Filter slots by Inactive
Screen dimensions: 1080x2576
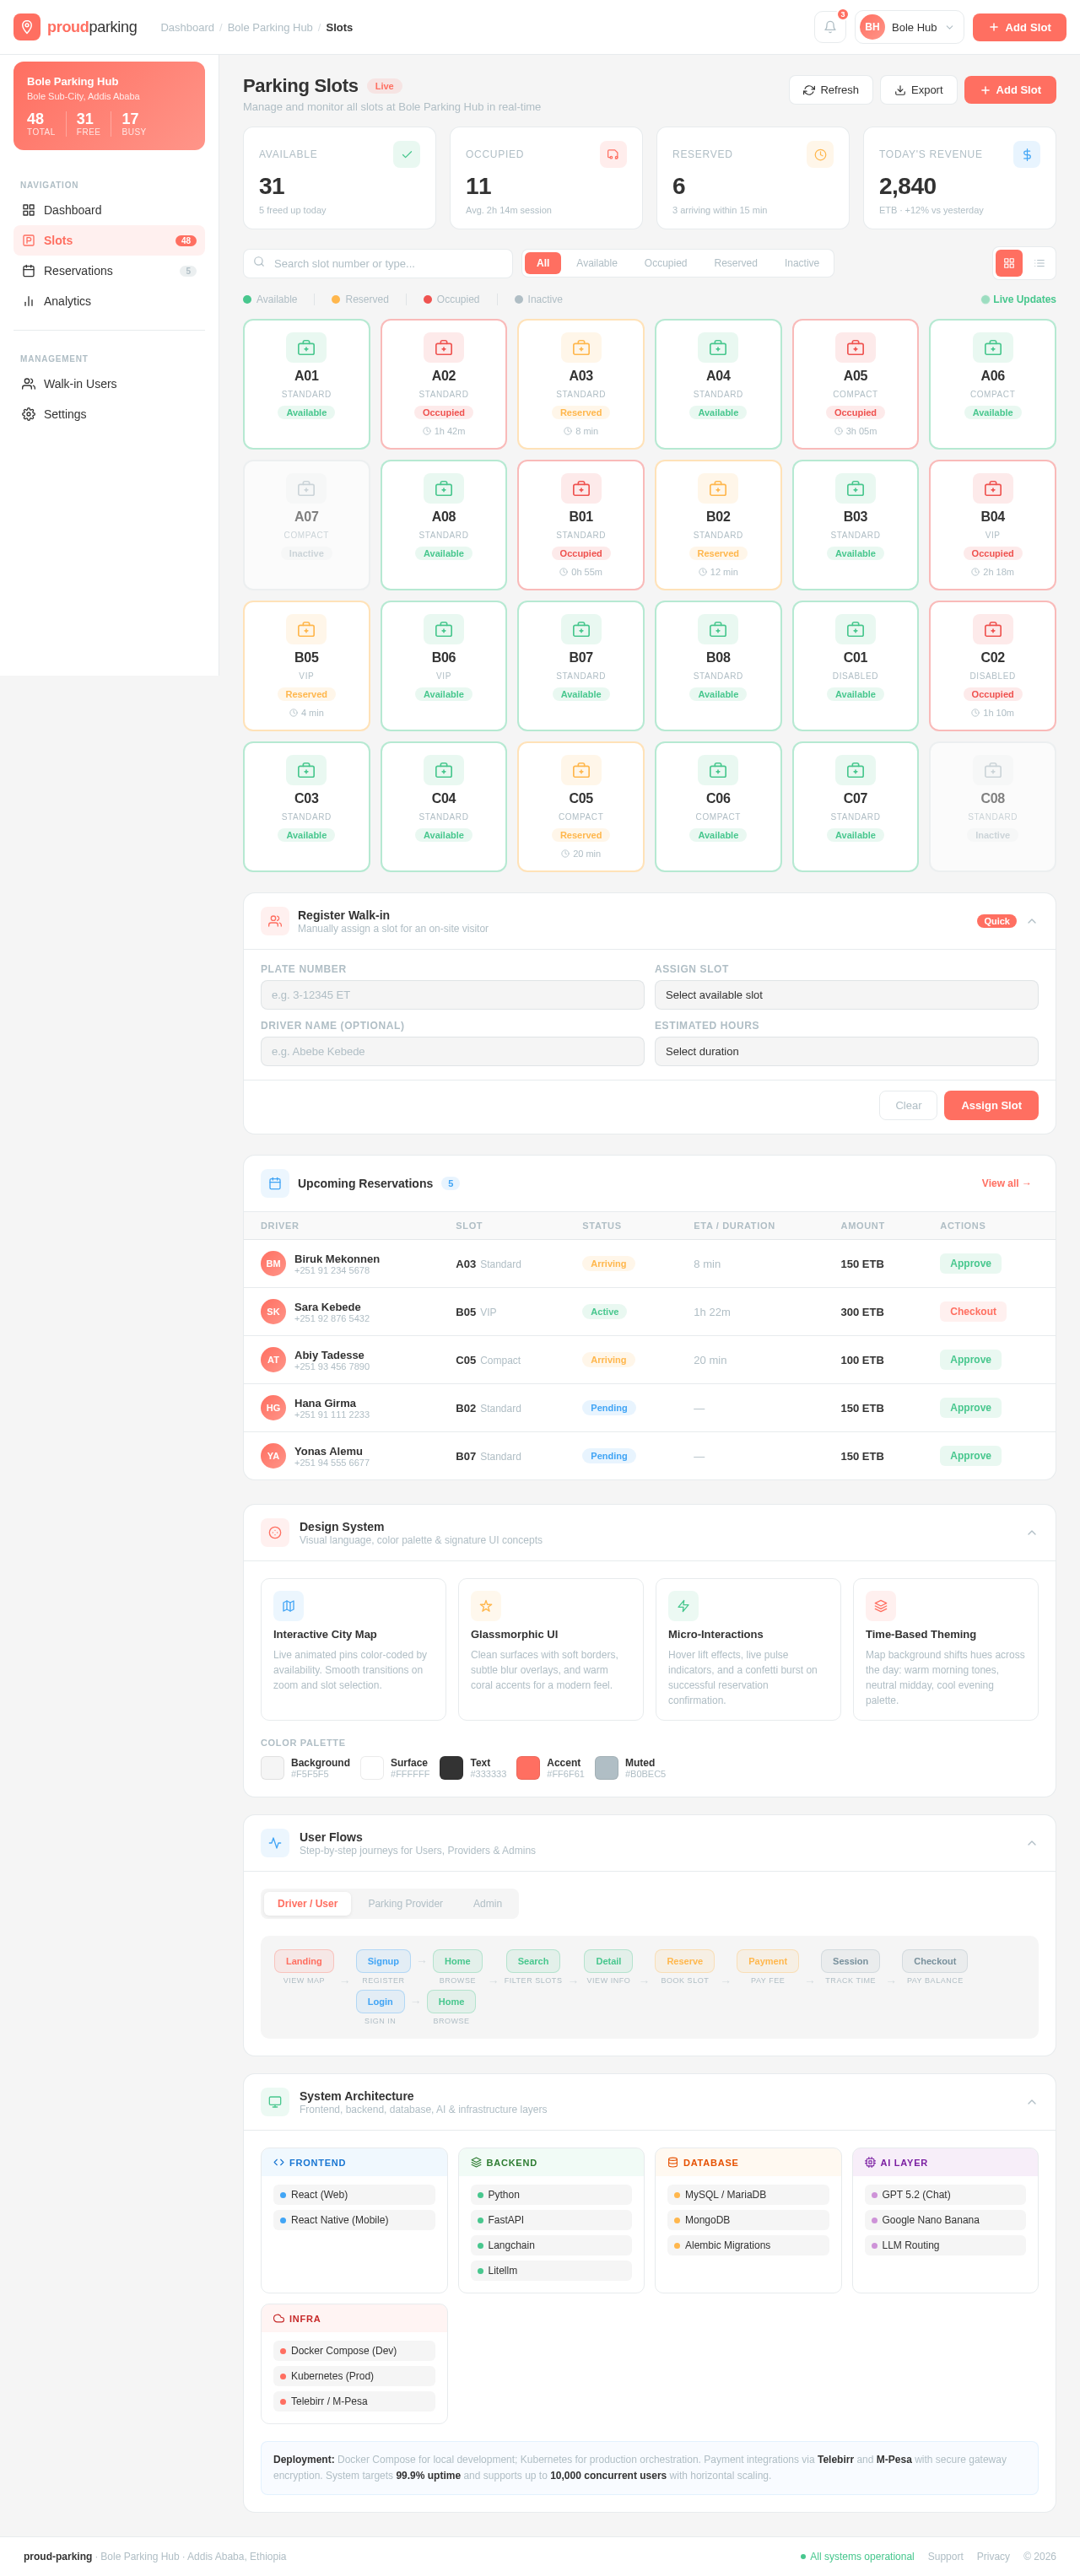(801, 263)
